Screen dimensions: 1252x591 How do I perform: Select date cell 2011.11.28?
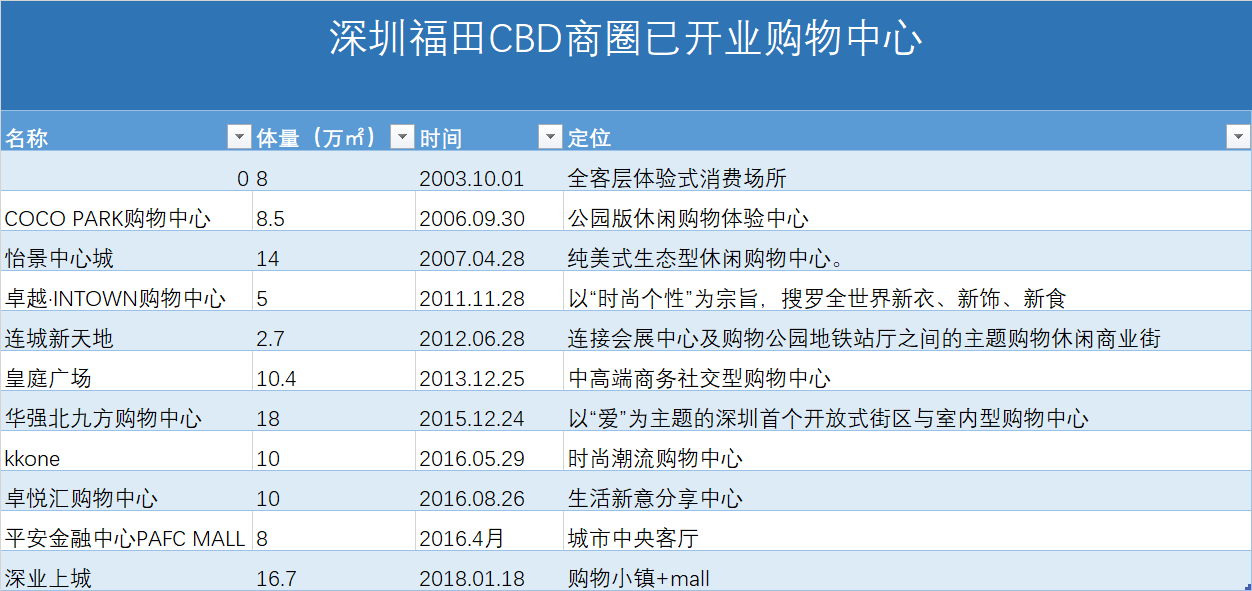[489, 291]
